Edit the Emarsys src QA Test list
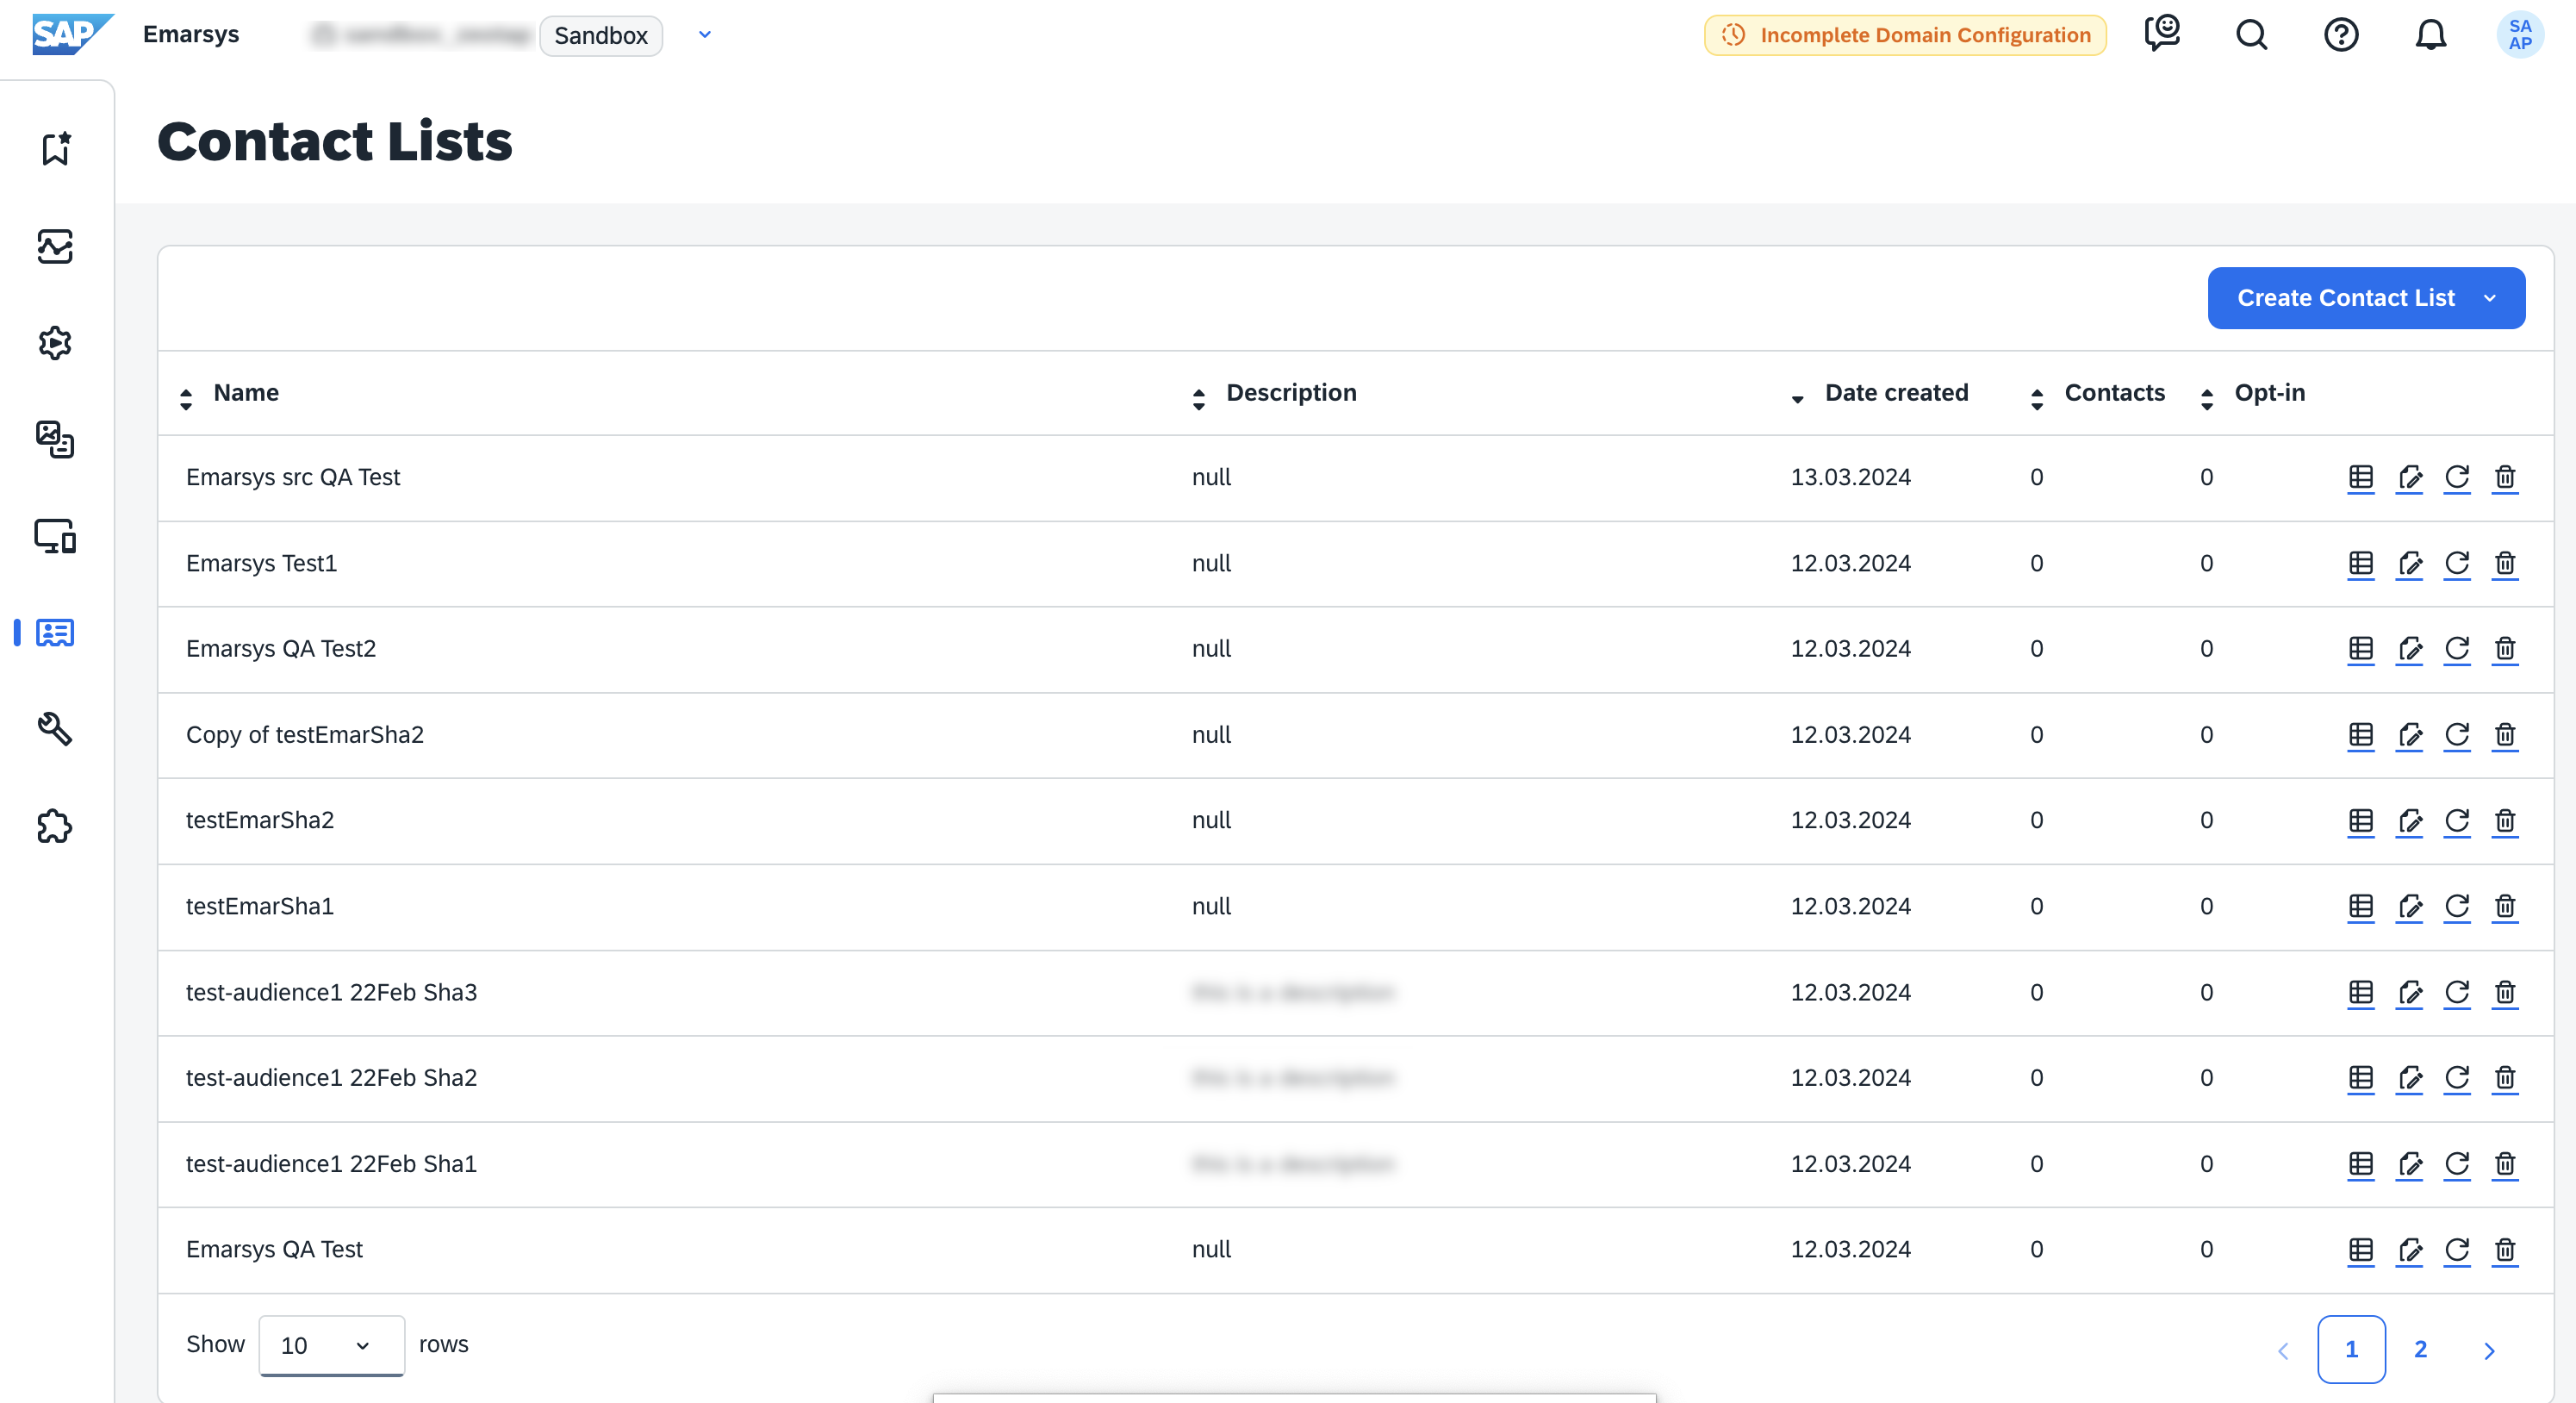2576x1403 pixels. pyautogui.click(x=2409, y=477)
